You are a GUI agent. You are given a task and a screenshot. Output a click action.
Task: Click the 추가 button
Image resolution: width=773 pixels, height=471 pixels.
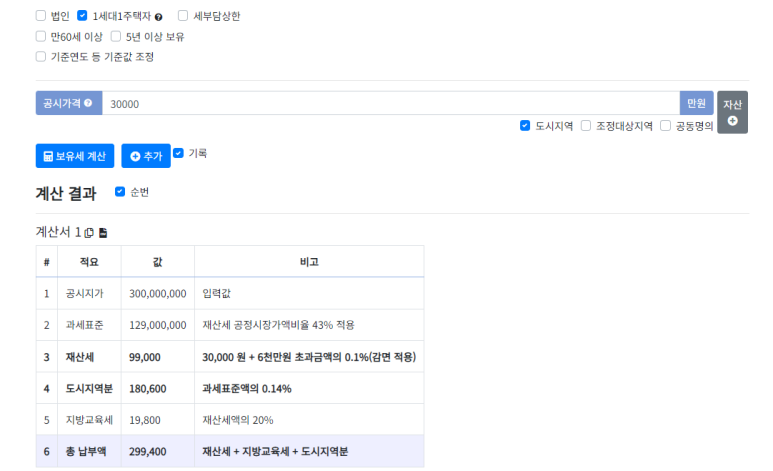click(146, 156)
